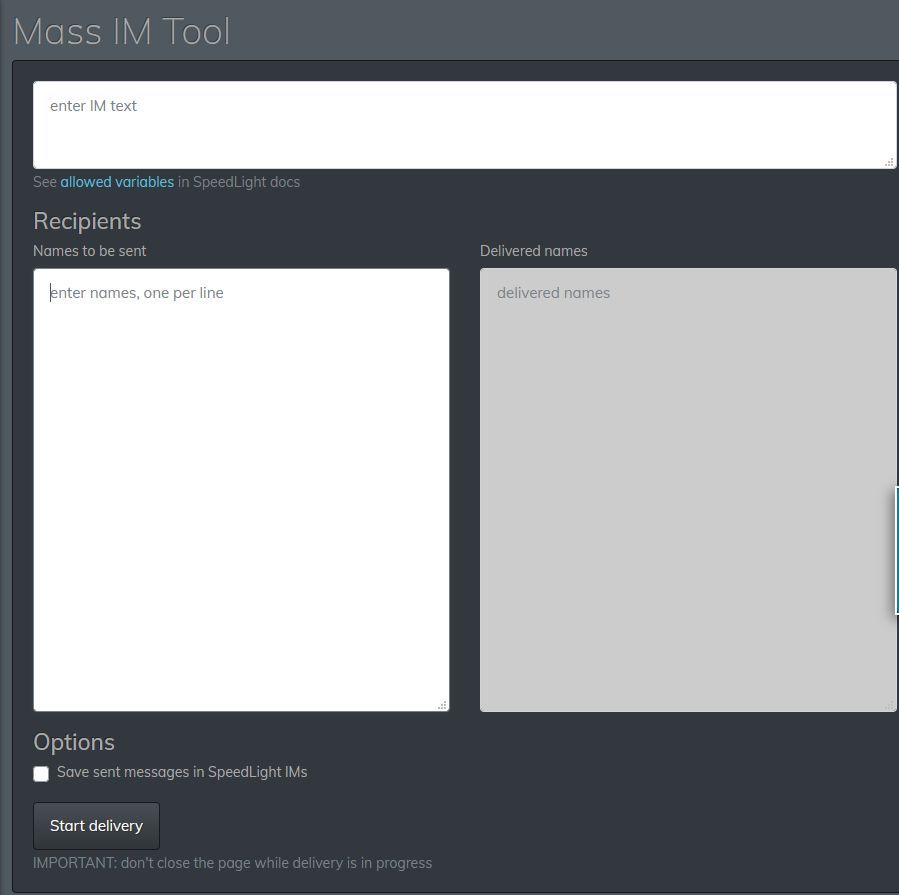Click the Mass IM Tool page title
The width and height of the screenshot is (899, 895).
[122, 32]
